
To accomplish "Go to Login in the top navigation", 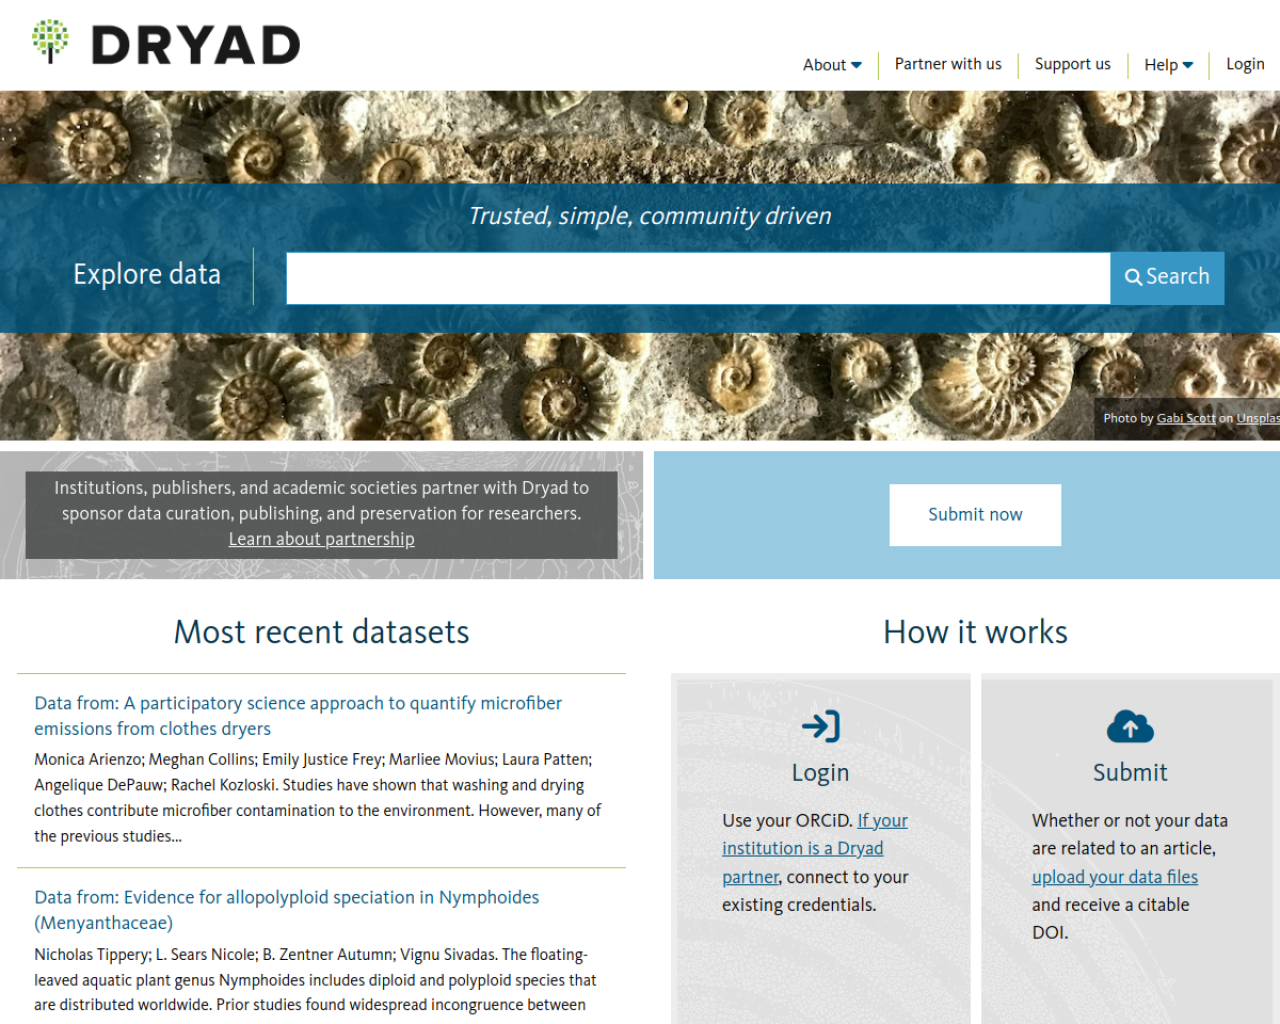I will [1245, 64].
